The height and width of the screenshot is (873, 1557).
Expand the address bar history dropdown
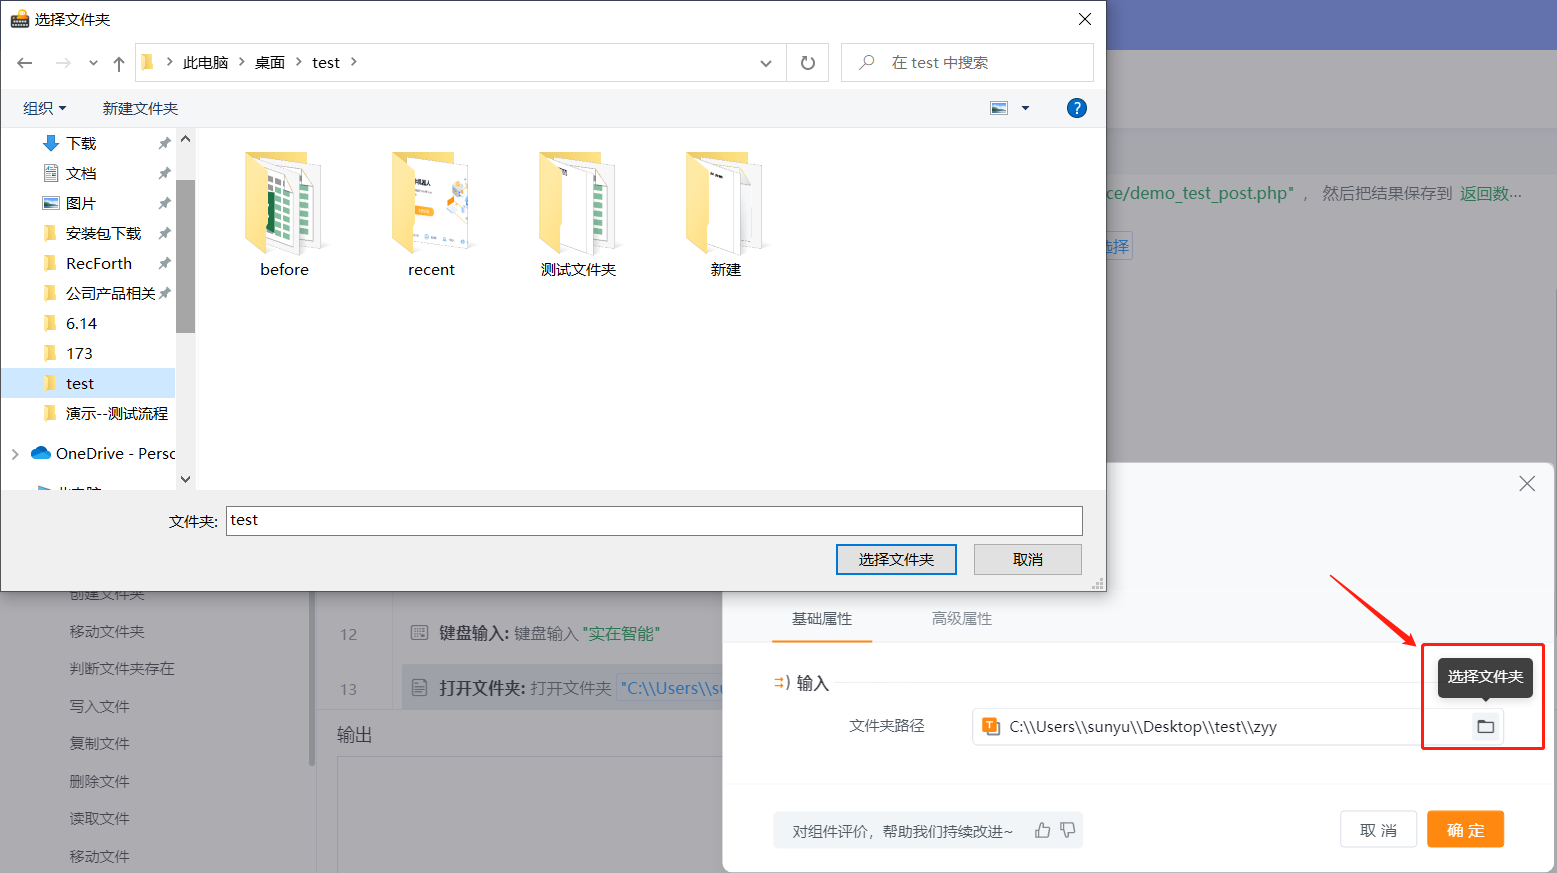[766, 63]
